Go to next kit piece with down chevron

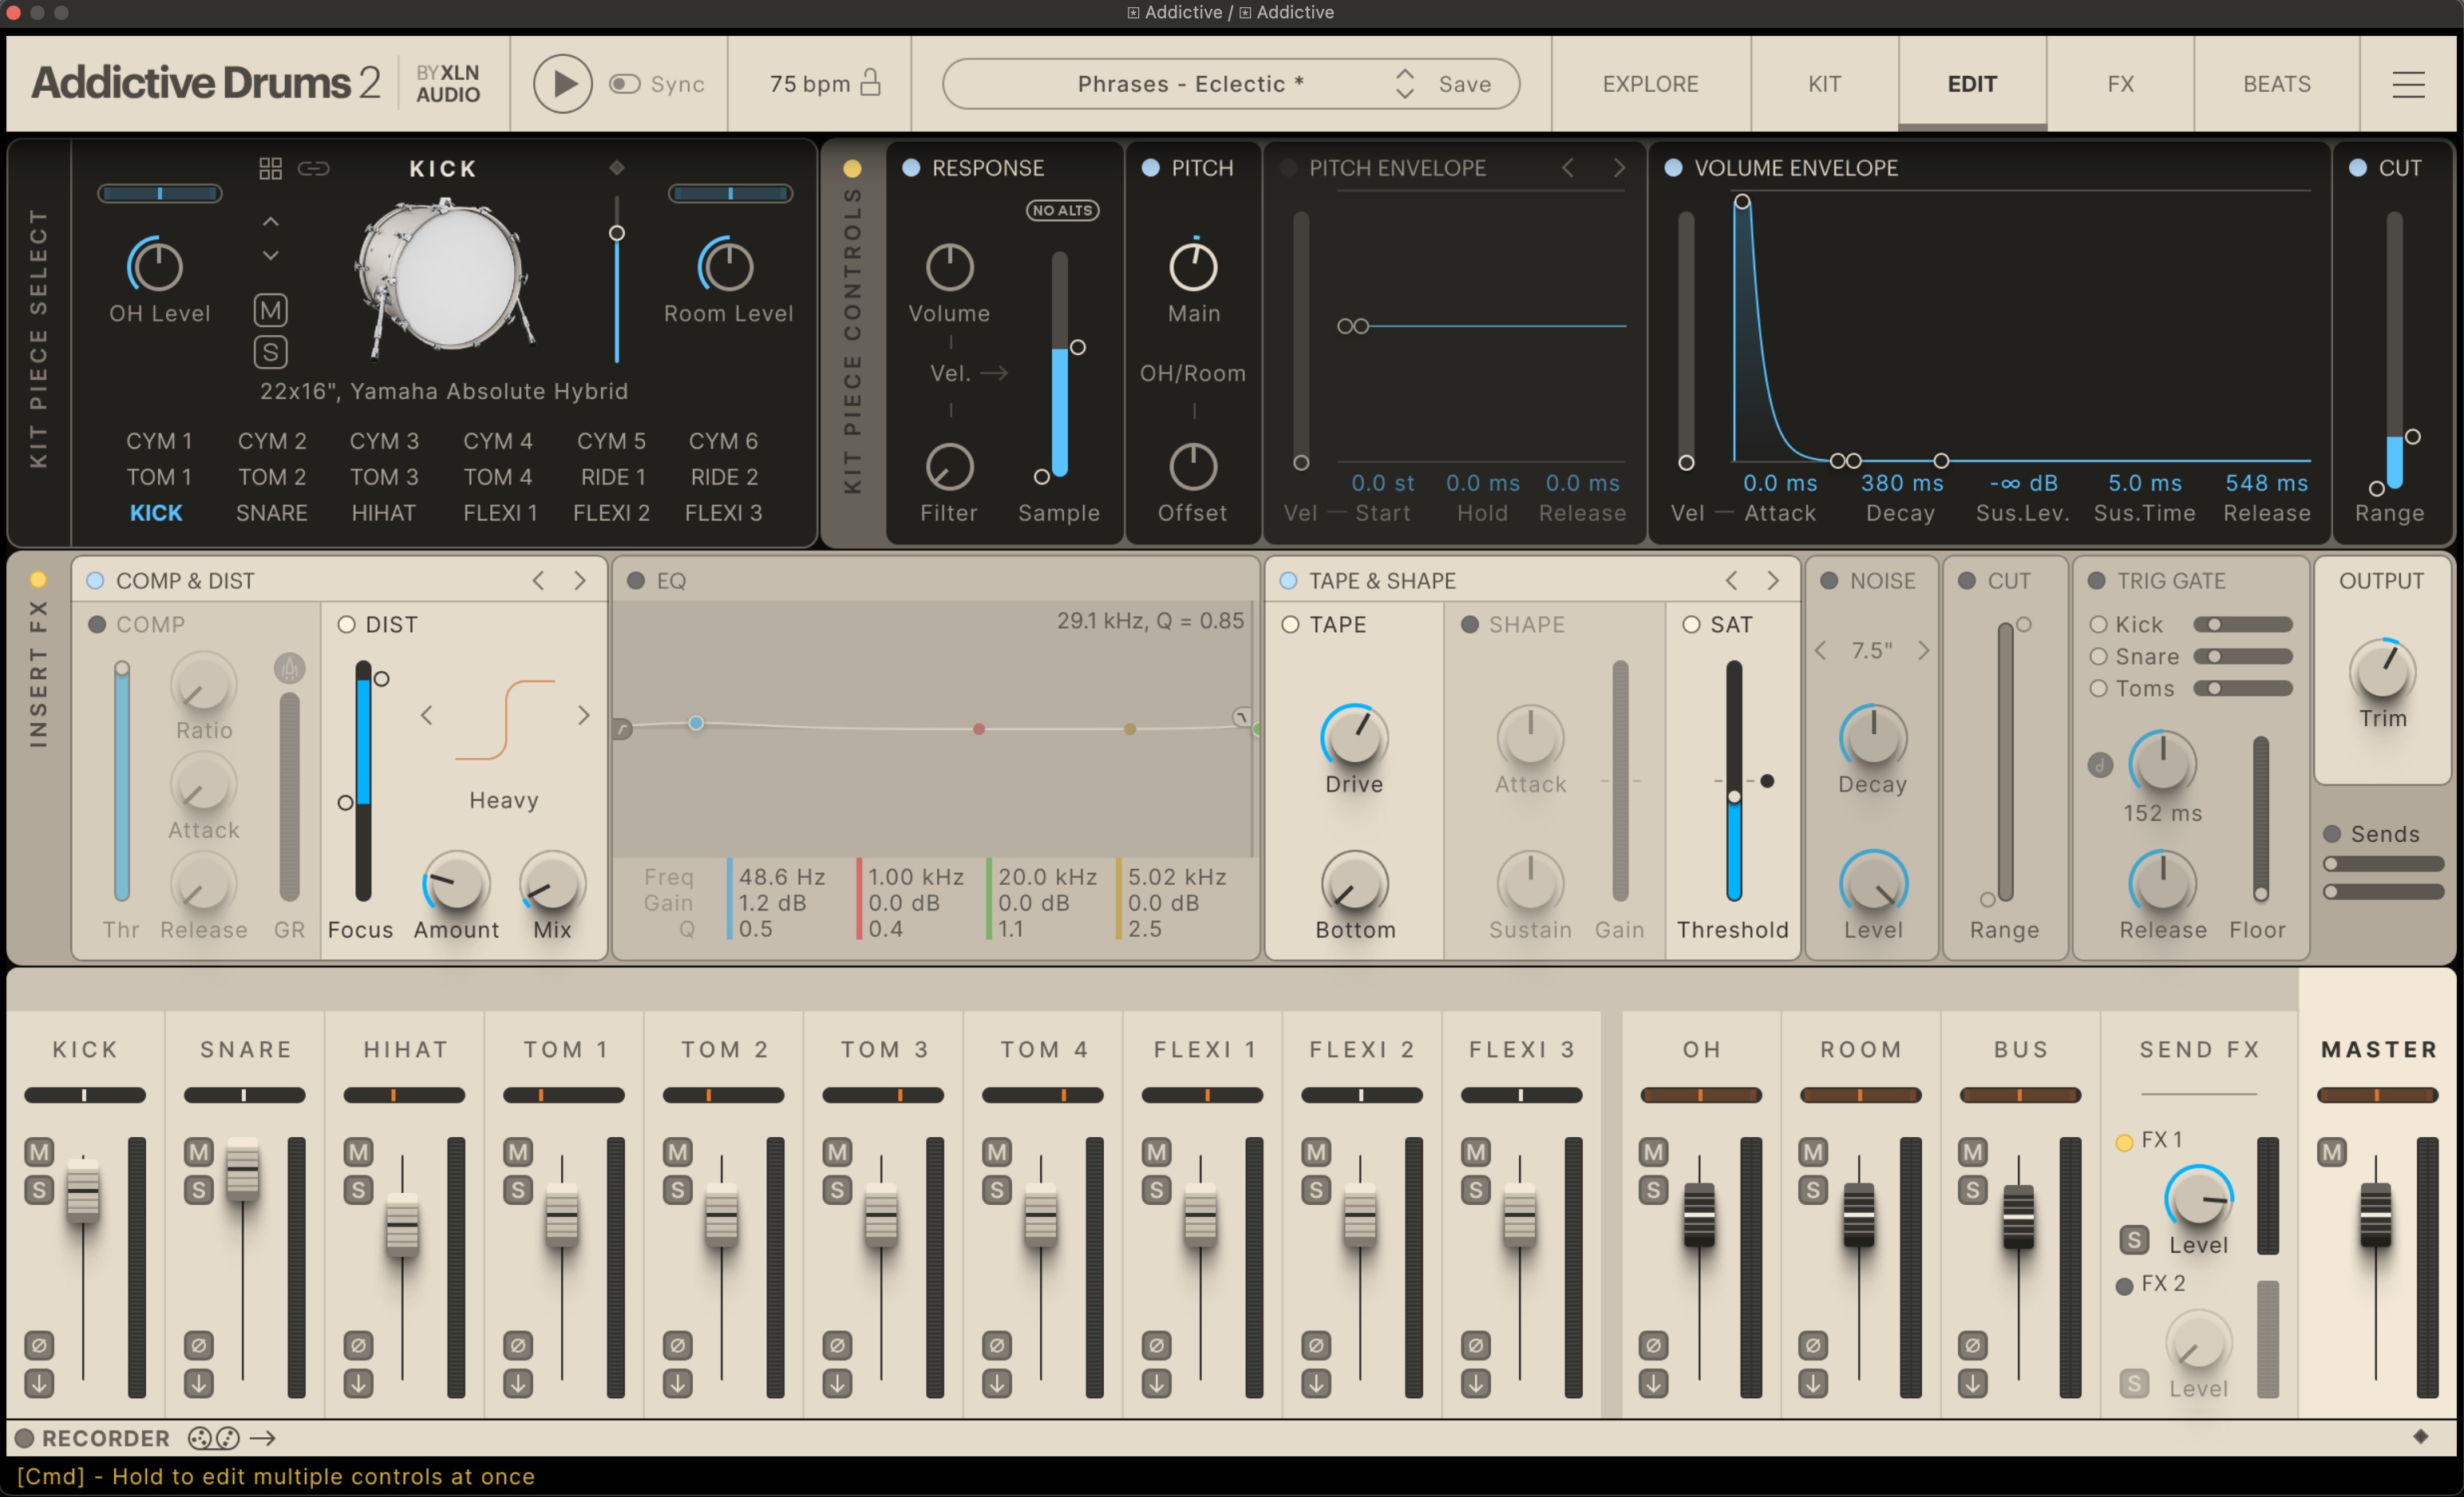coord(270,255)
